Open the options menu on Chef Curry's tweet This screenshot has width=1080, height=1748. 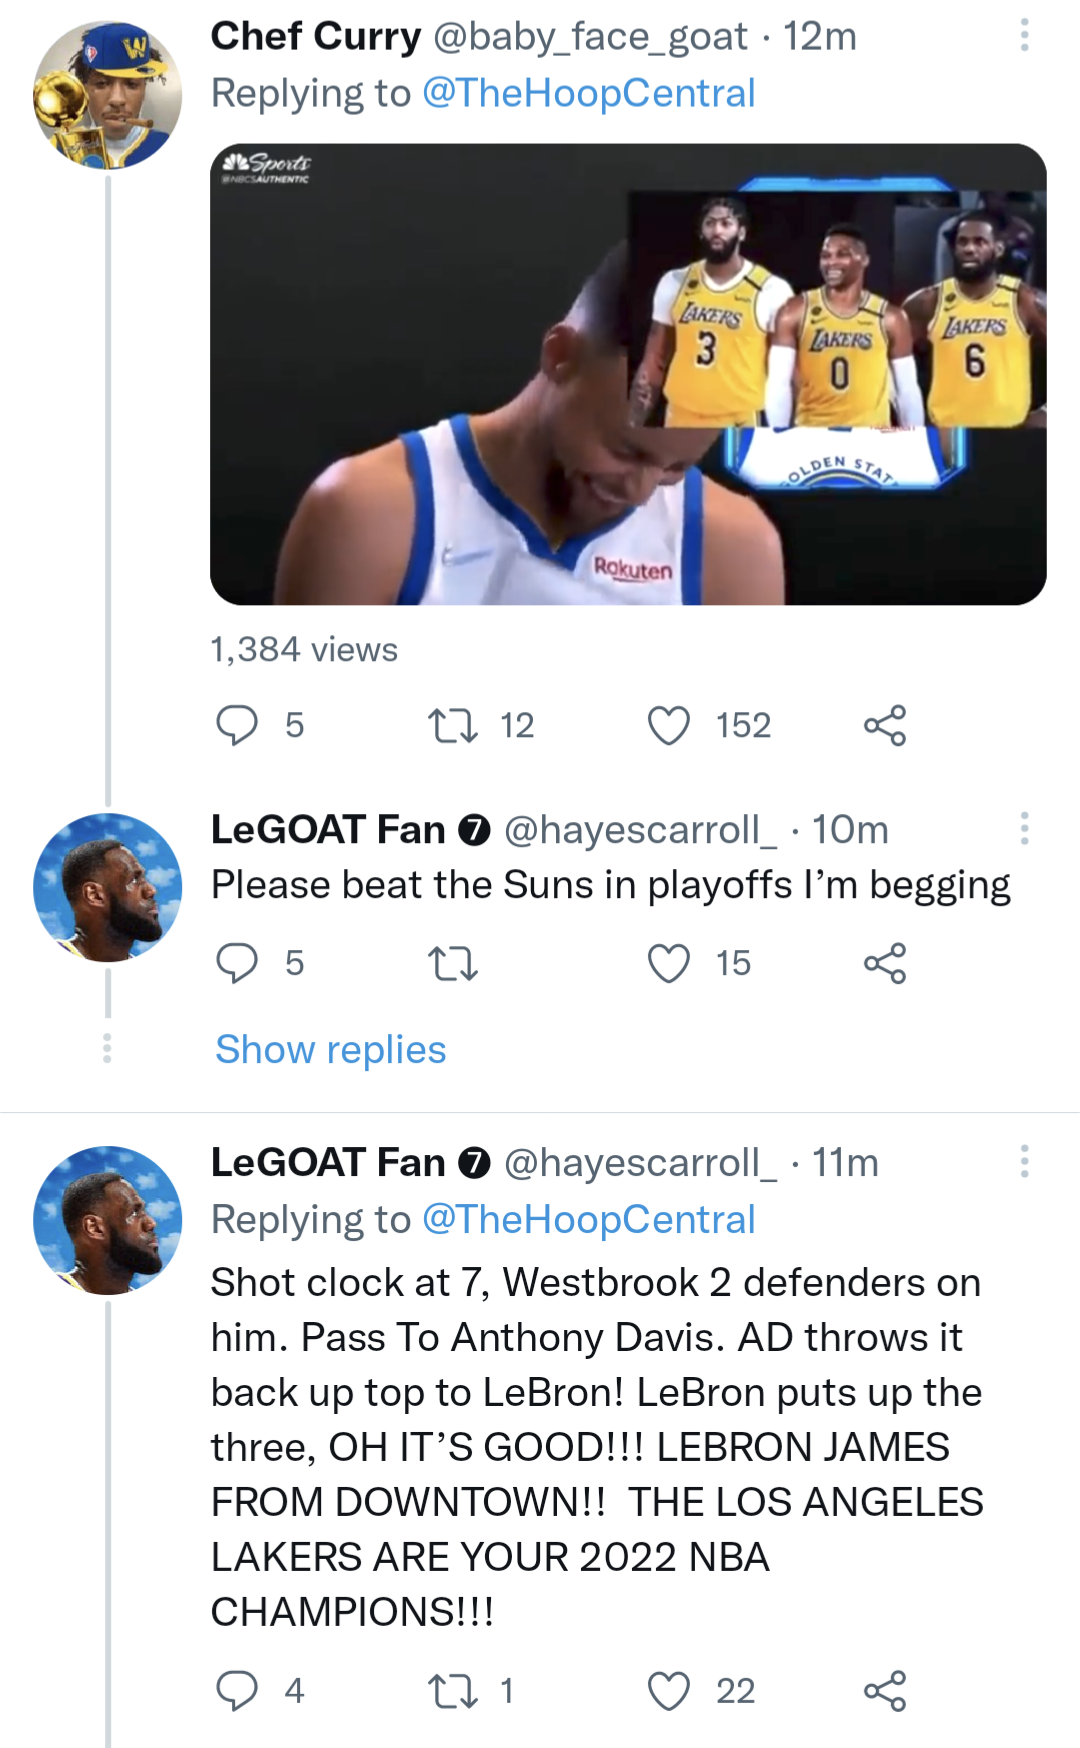[x=1022, y=35]
